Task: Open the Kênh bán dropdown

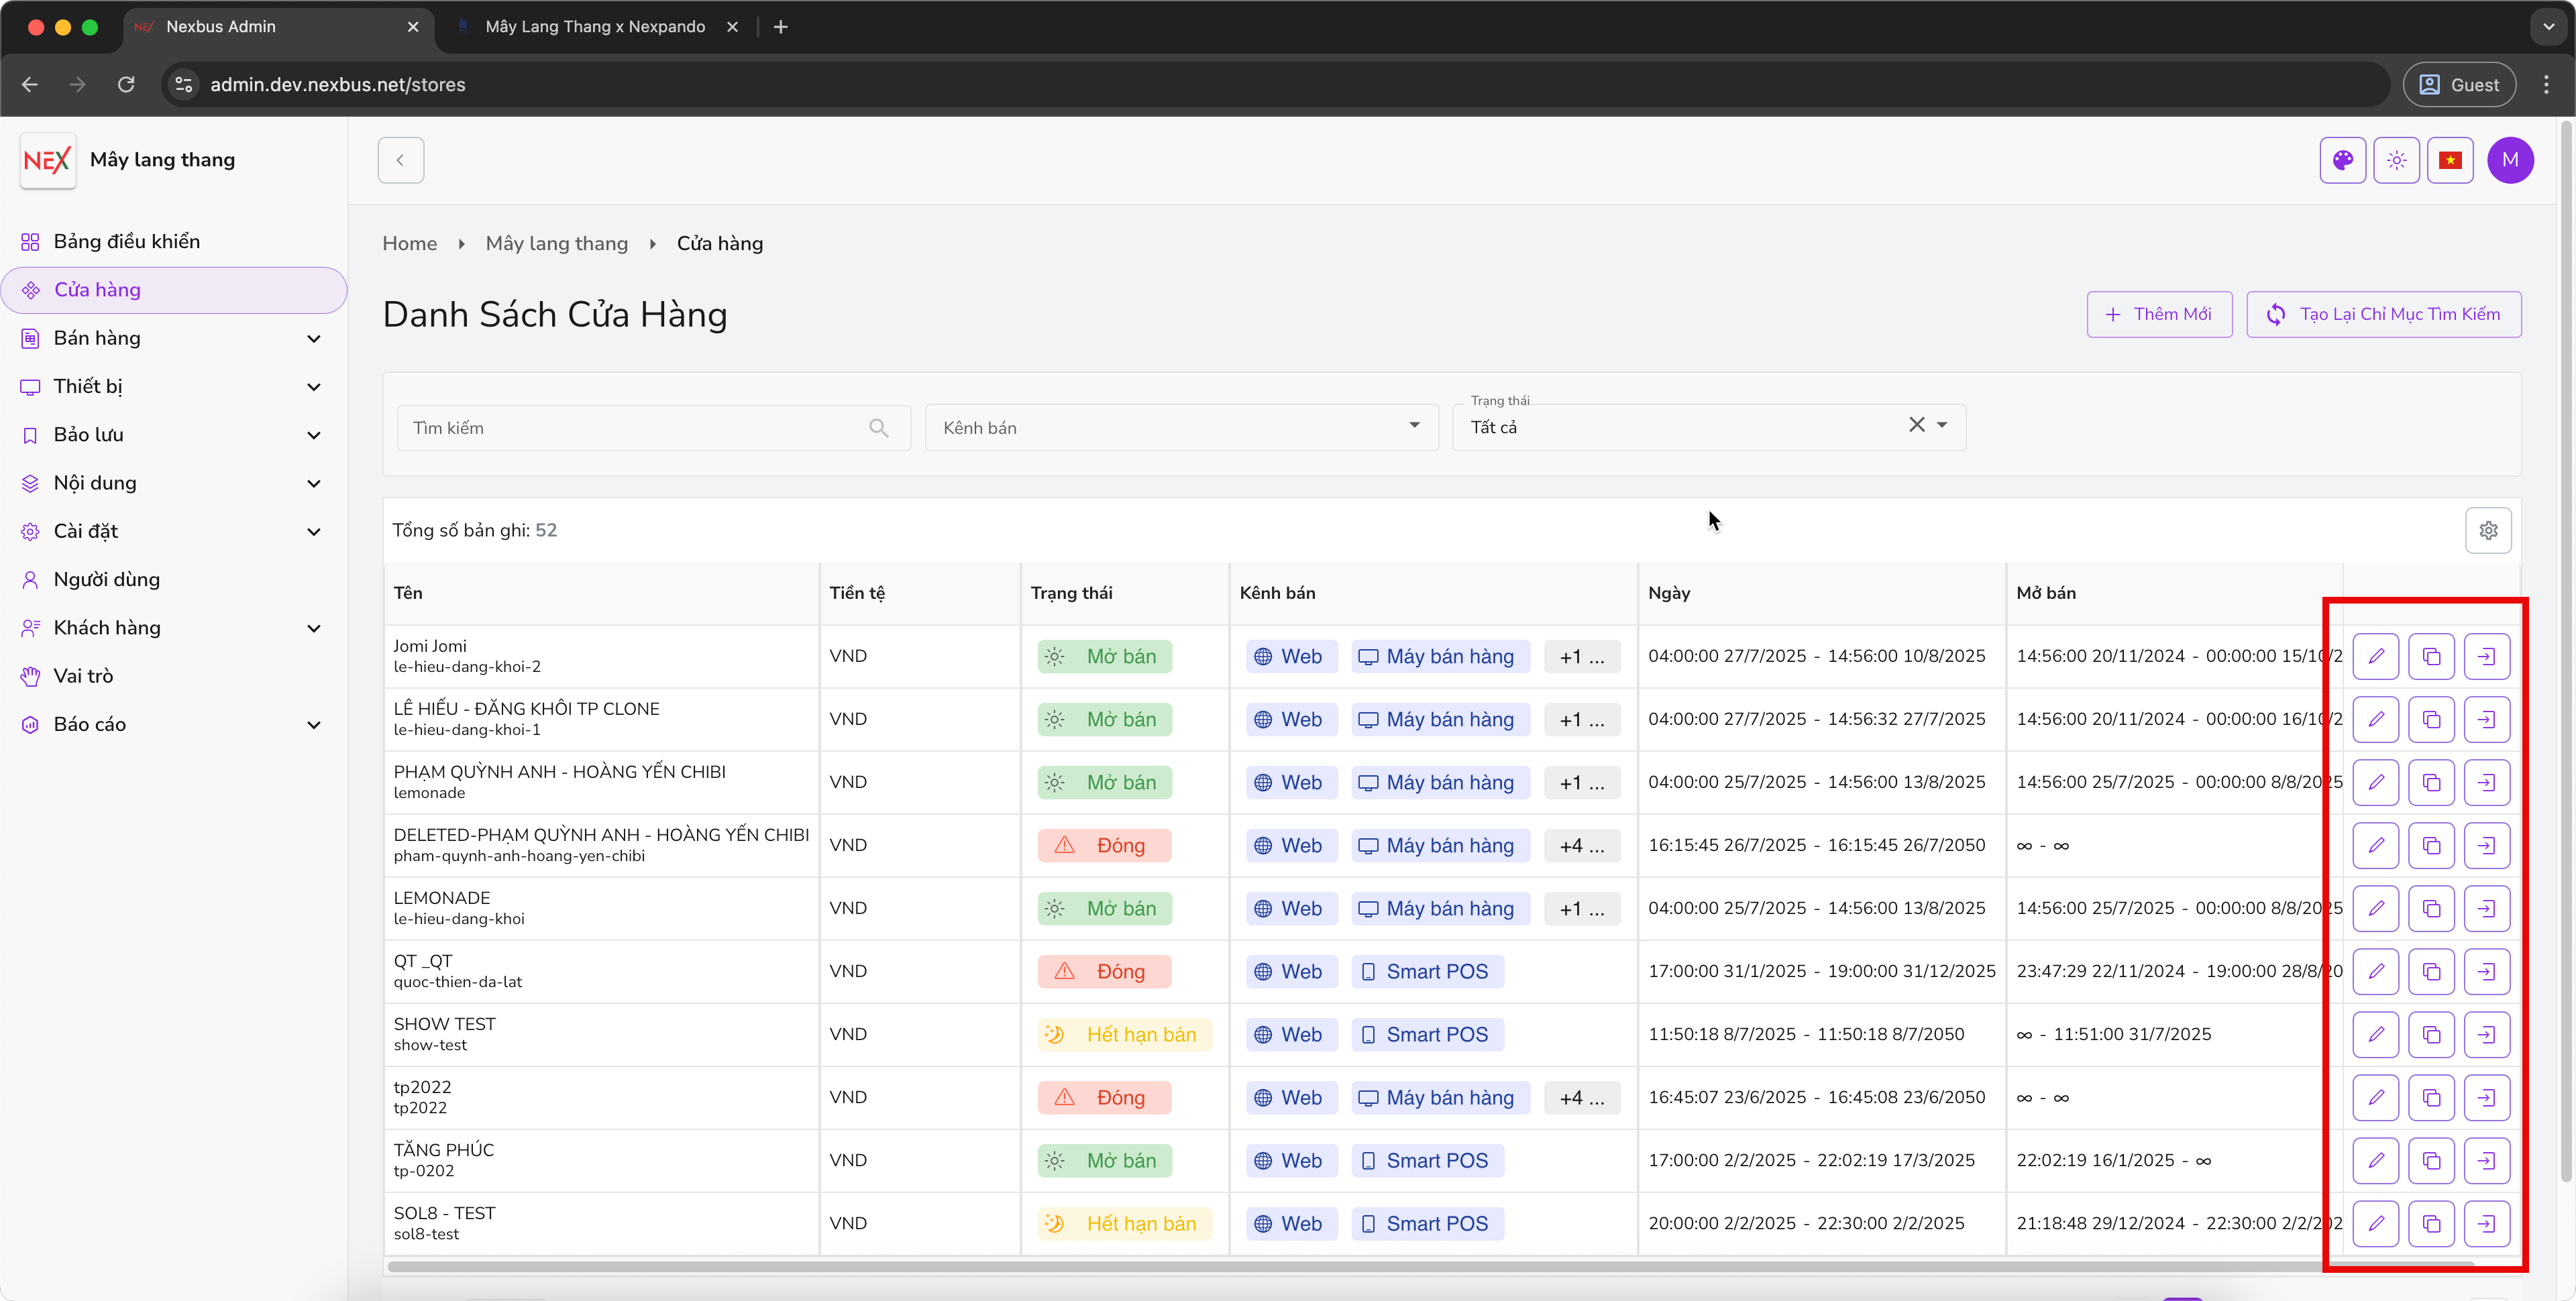Action: [x=1180, y=428]
